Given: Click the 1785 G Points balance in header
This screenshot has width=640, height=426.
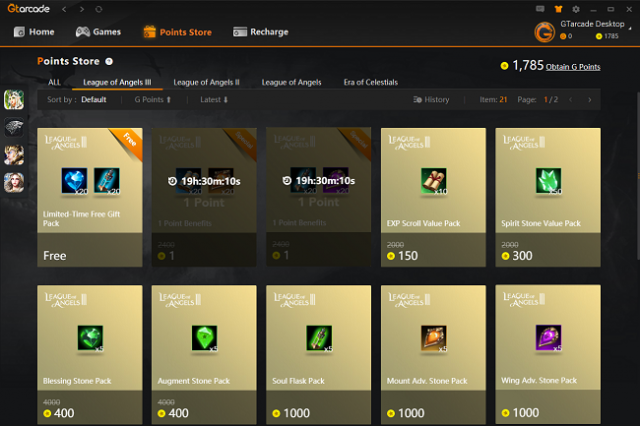Looking at the screenshot, I should [x=607, y=36].
